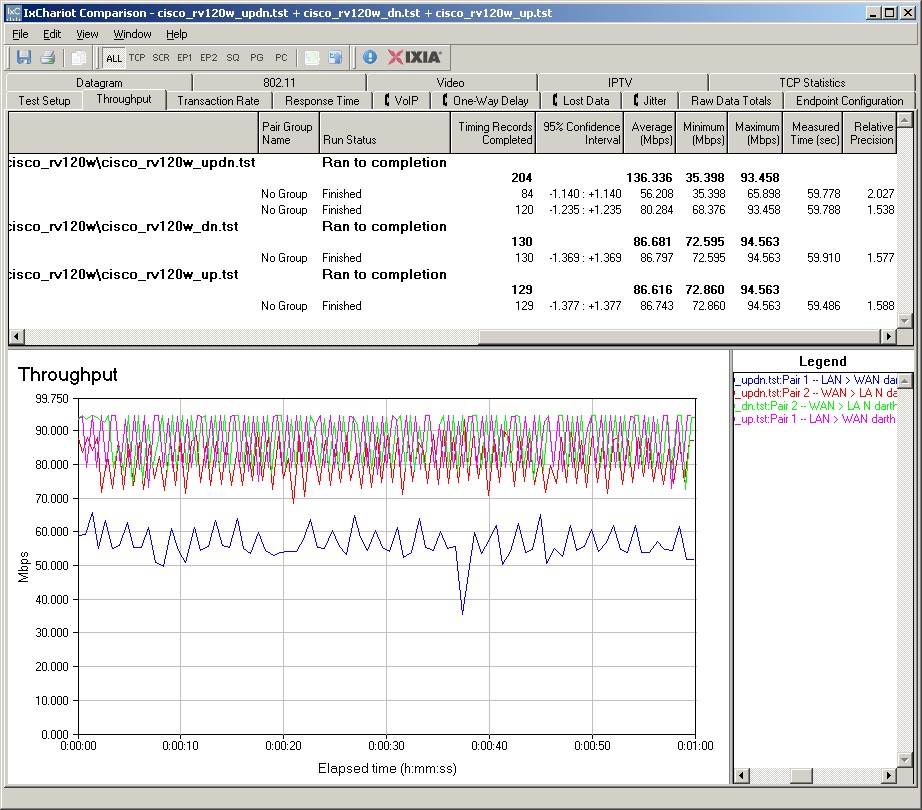Switch to the Response Time tab
This screenshot has height=810, width=922.
coord(322,101)
